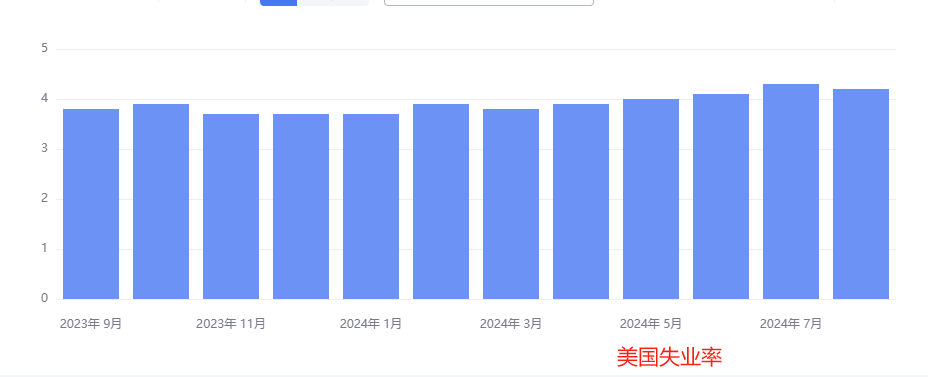Select the bar above the 2023年 11月 label
The width and height of the screenshot is (928, 377).
(231, 207)
